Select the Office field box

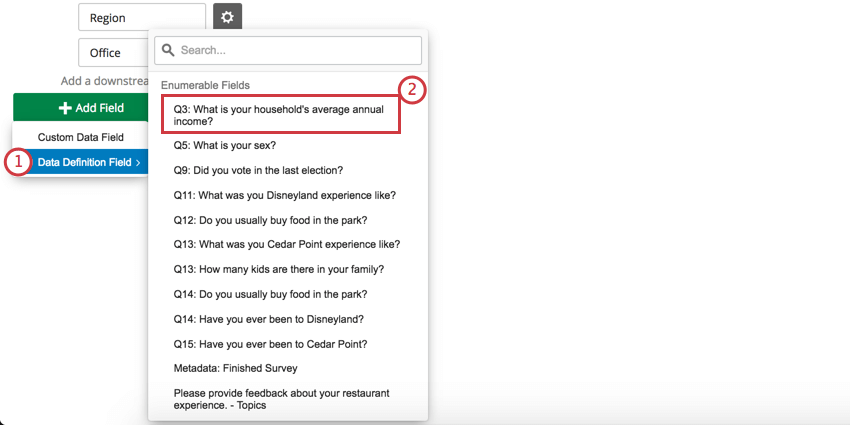tap(114, 53)
